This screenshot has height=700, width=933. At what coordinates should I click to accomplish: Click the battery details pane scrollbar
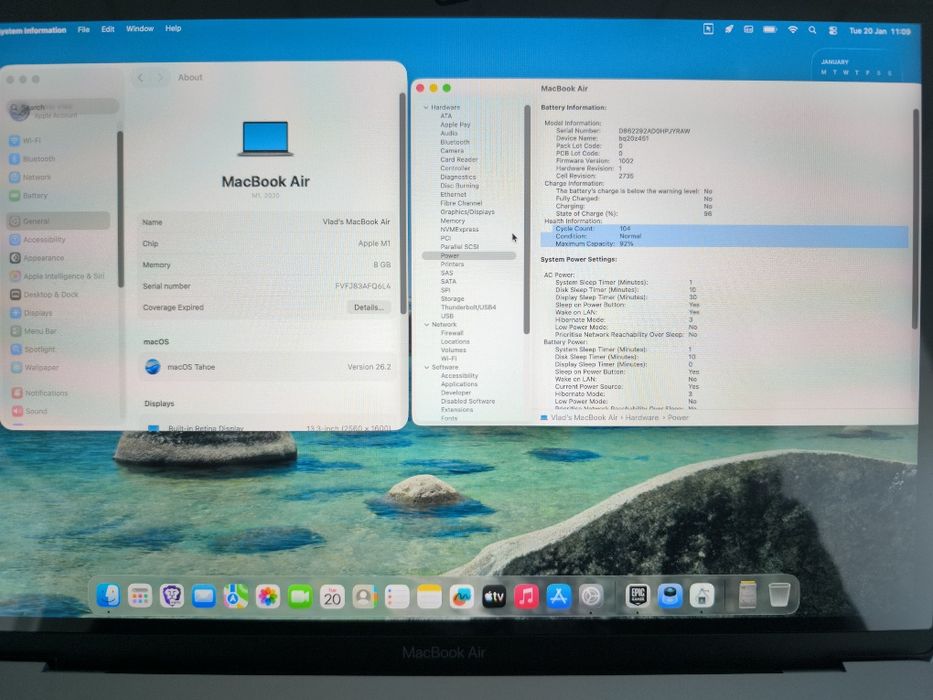(915, 218)
